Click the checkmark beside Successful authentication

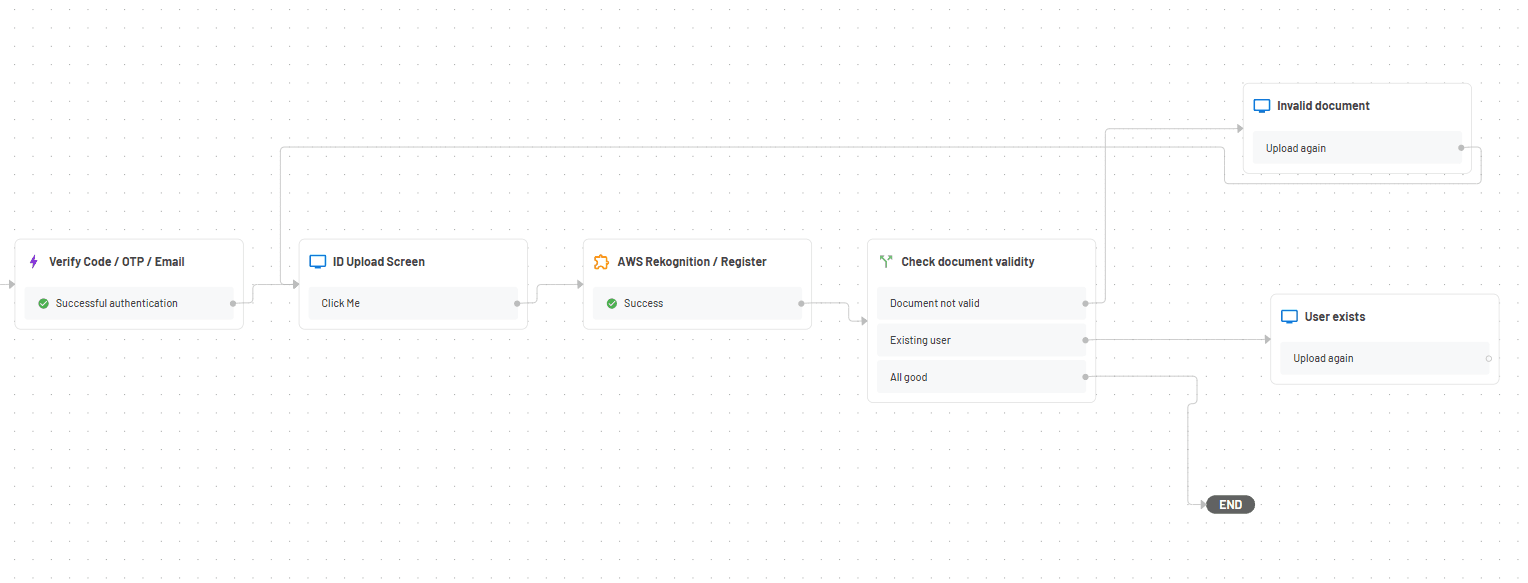43,303
